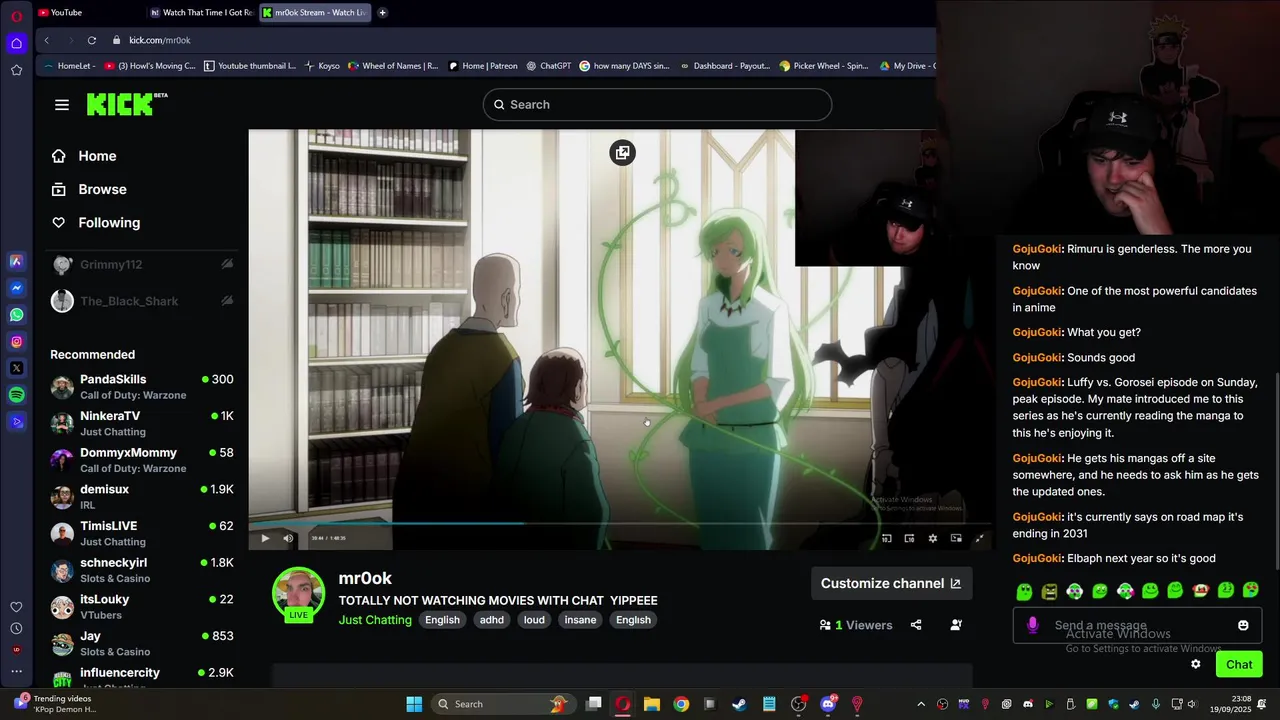Toggle fullscreen on the video player
Screen dimensions: 1280x720
tap(980, 538)
